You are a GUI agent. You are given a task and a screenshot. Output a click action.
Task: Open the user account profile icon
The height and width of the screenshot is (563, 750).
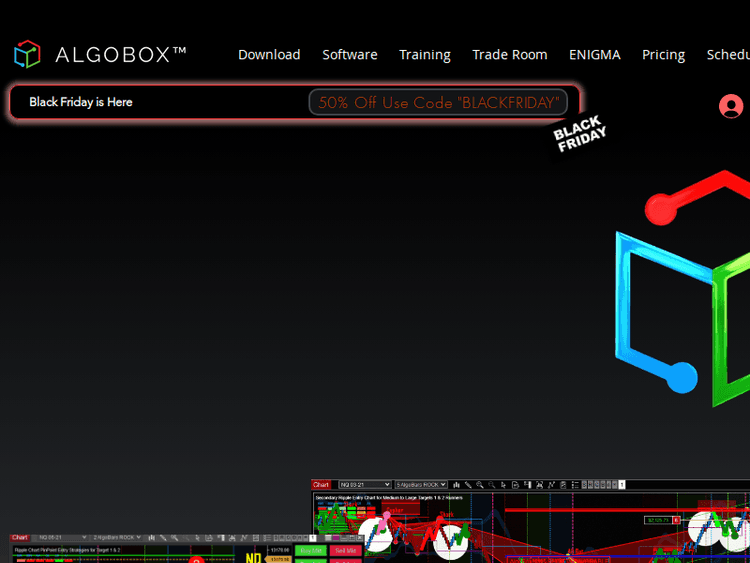[731, 106]
